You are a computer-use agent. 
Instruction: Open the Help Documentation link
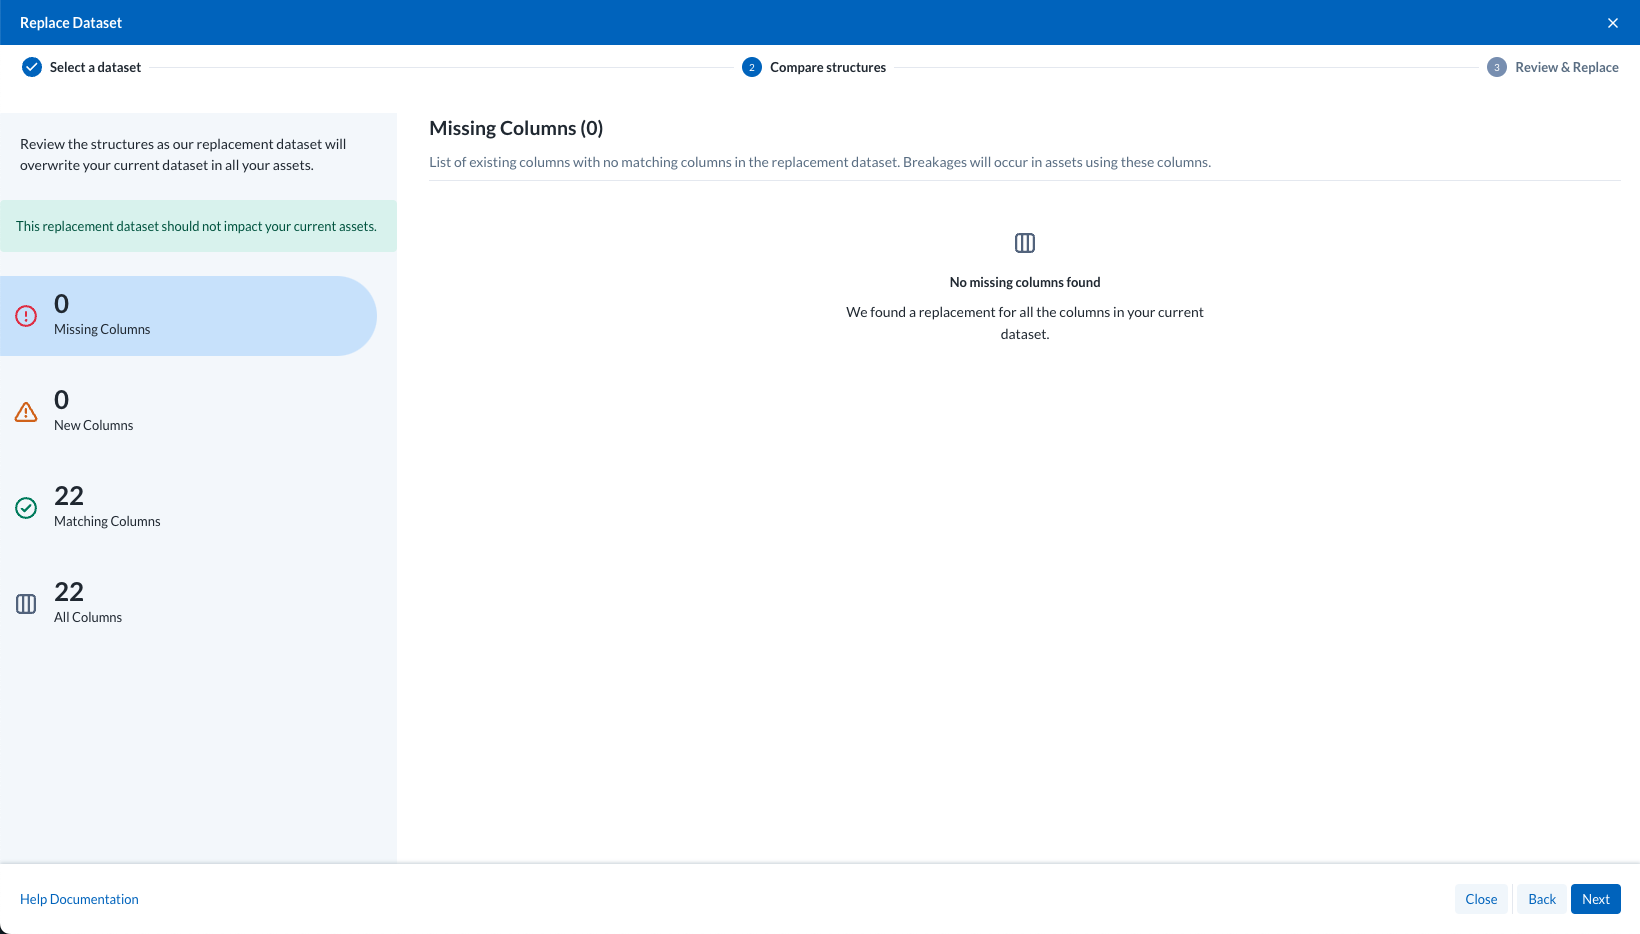pos(79,899)
